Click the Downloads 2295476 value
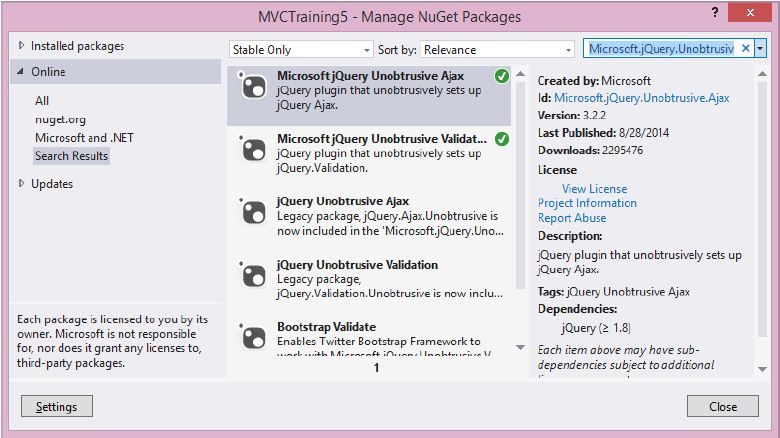 [x=622, y=150]
